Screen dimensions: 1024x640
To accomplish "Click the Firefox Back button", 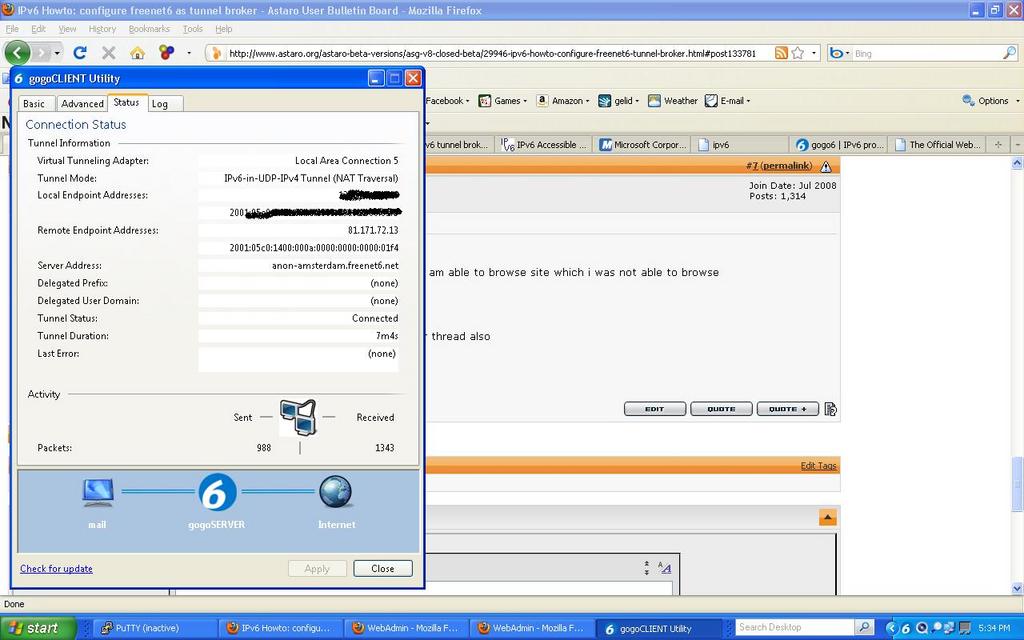I will pos(18,53).
